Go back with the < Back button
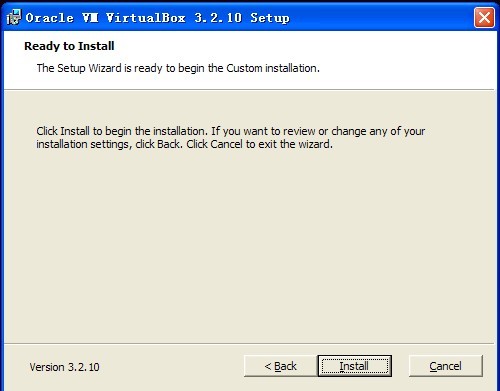Image resolution: width=500 pixels, height=391 pixels. point(281,366)
